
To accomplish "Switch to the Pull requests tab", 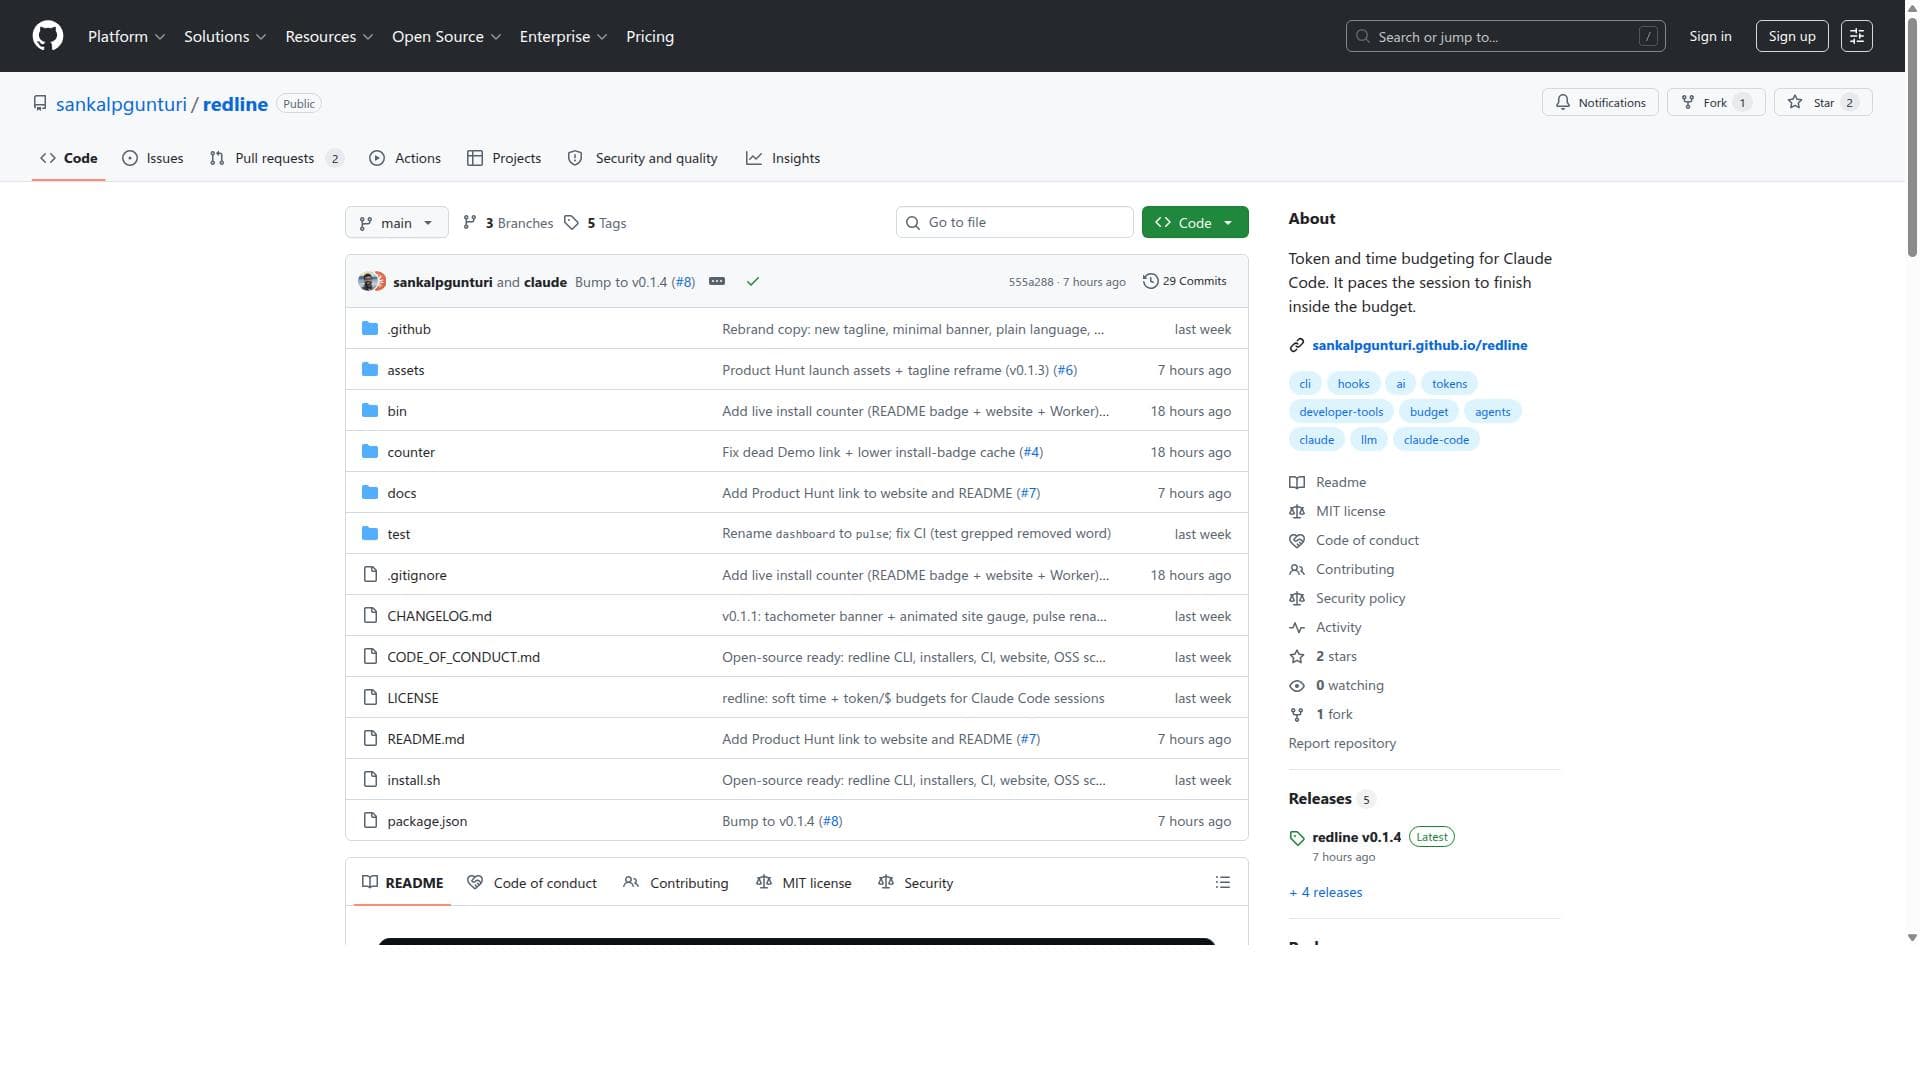I will (x=276, y=158).
